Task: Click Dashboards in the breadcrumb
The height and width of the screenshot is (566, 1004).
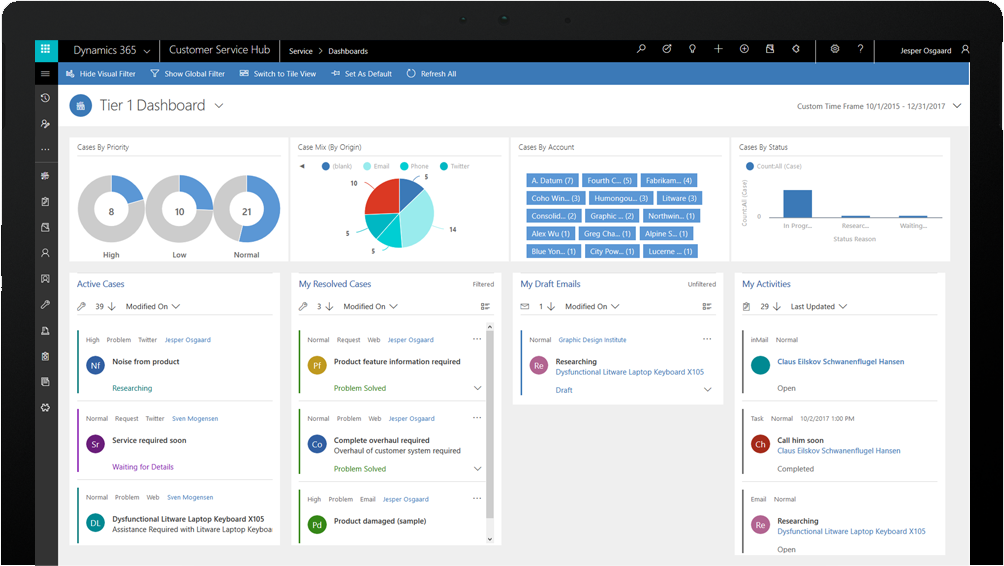Action: (x=348, y=51)
